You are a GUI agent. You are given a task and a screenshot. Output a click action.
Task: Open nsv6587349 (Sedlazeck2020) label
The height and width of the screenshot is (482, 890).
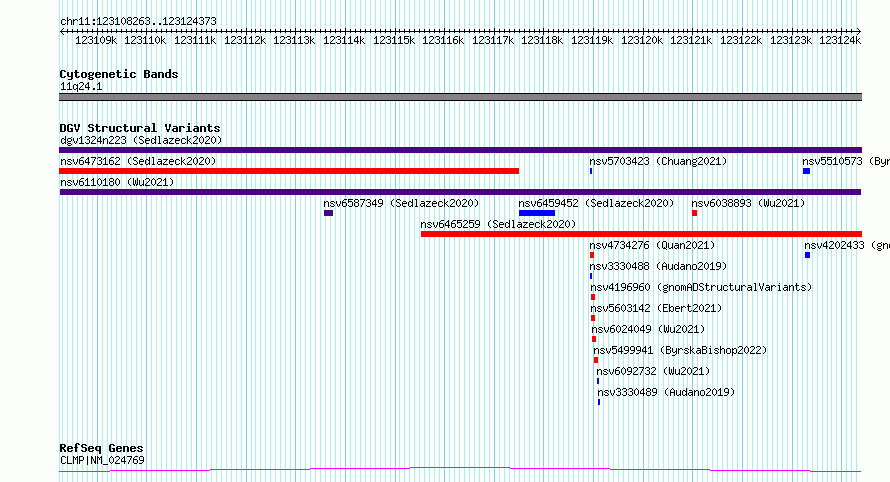tap(401, 203)
